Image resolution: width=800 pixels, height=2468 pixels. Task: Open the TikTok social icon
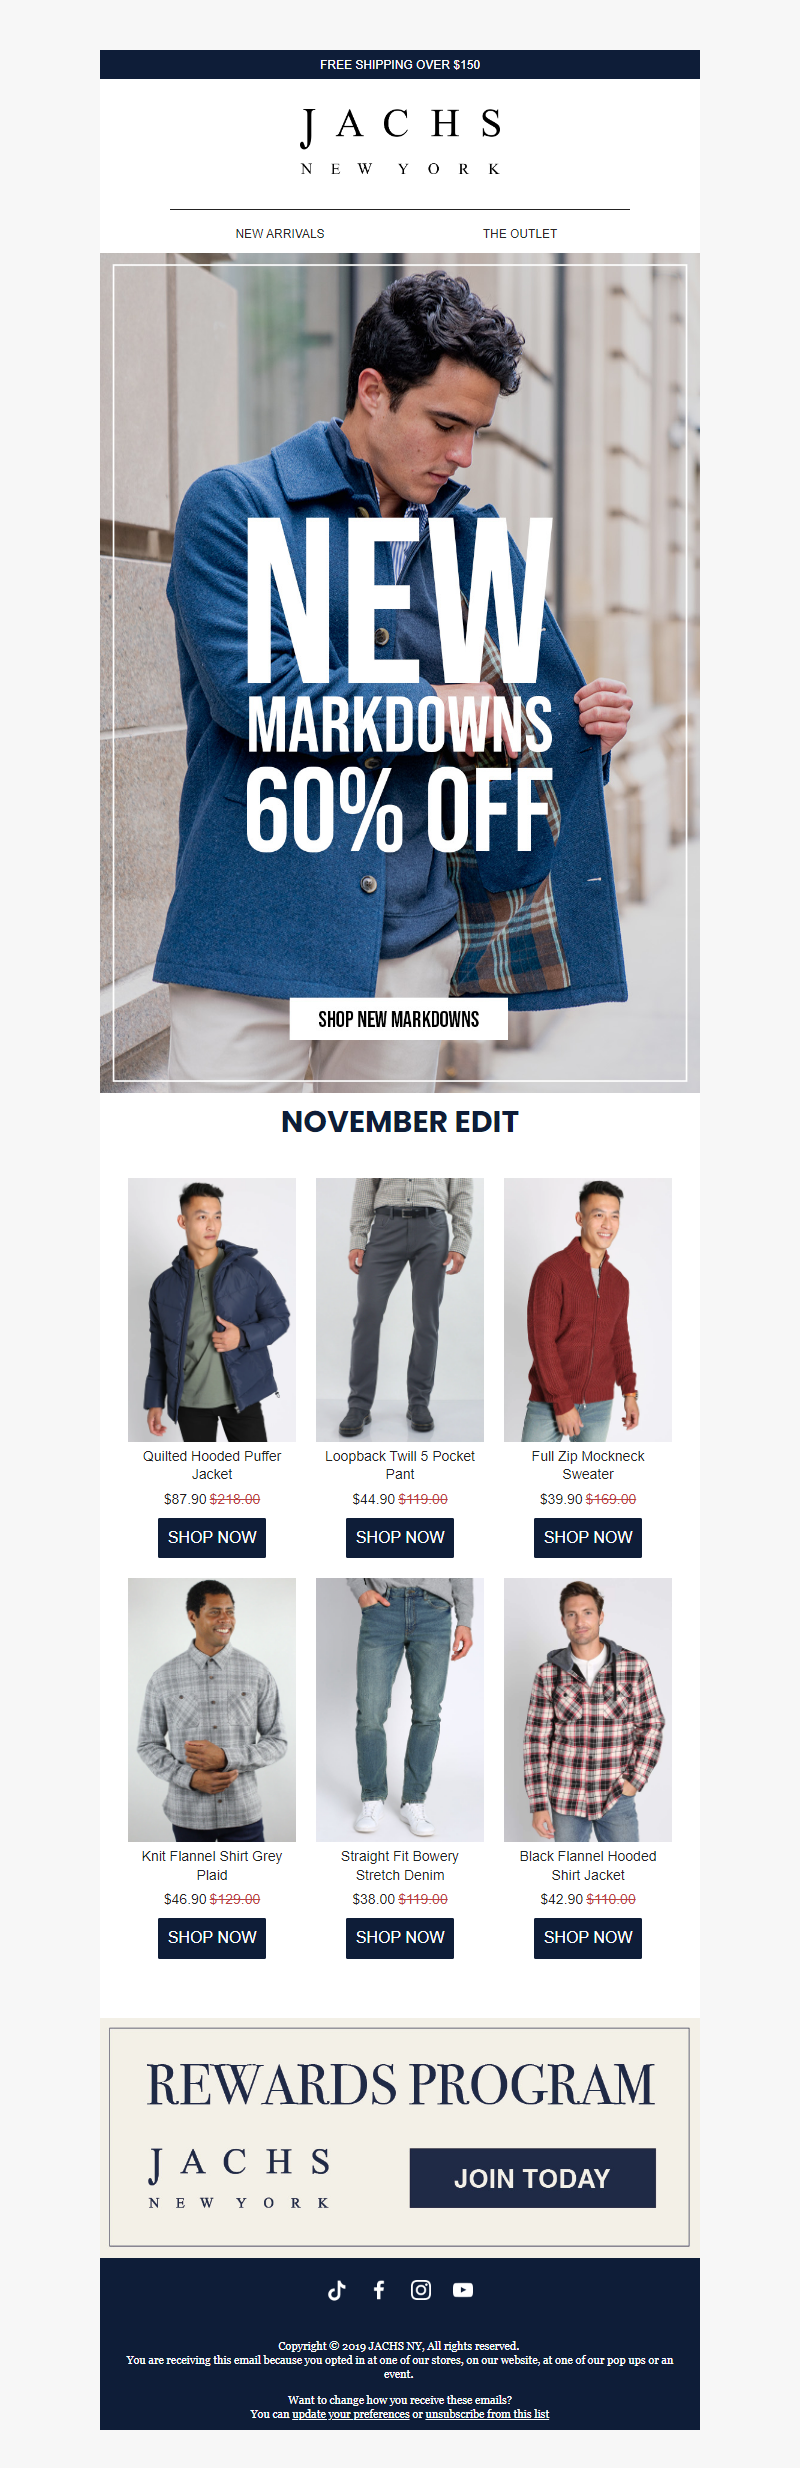337,2290
